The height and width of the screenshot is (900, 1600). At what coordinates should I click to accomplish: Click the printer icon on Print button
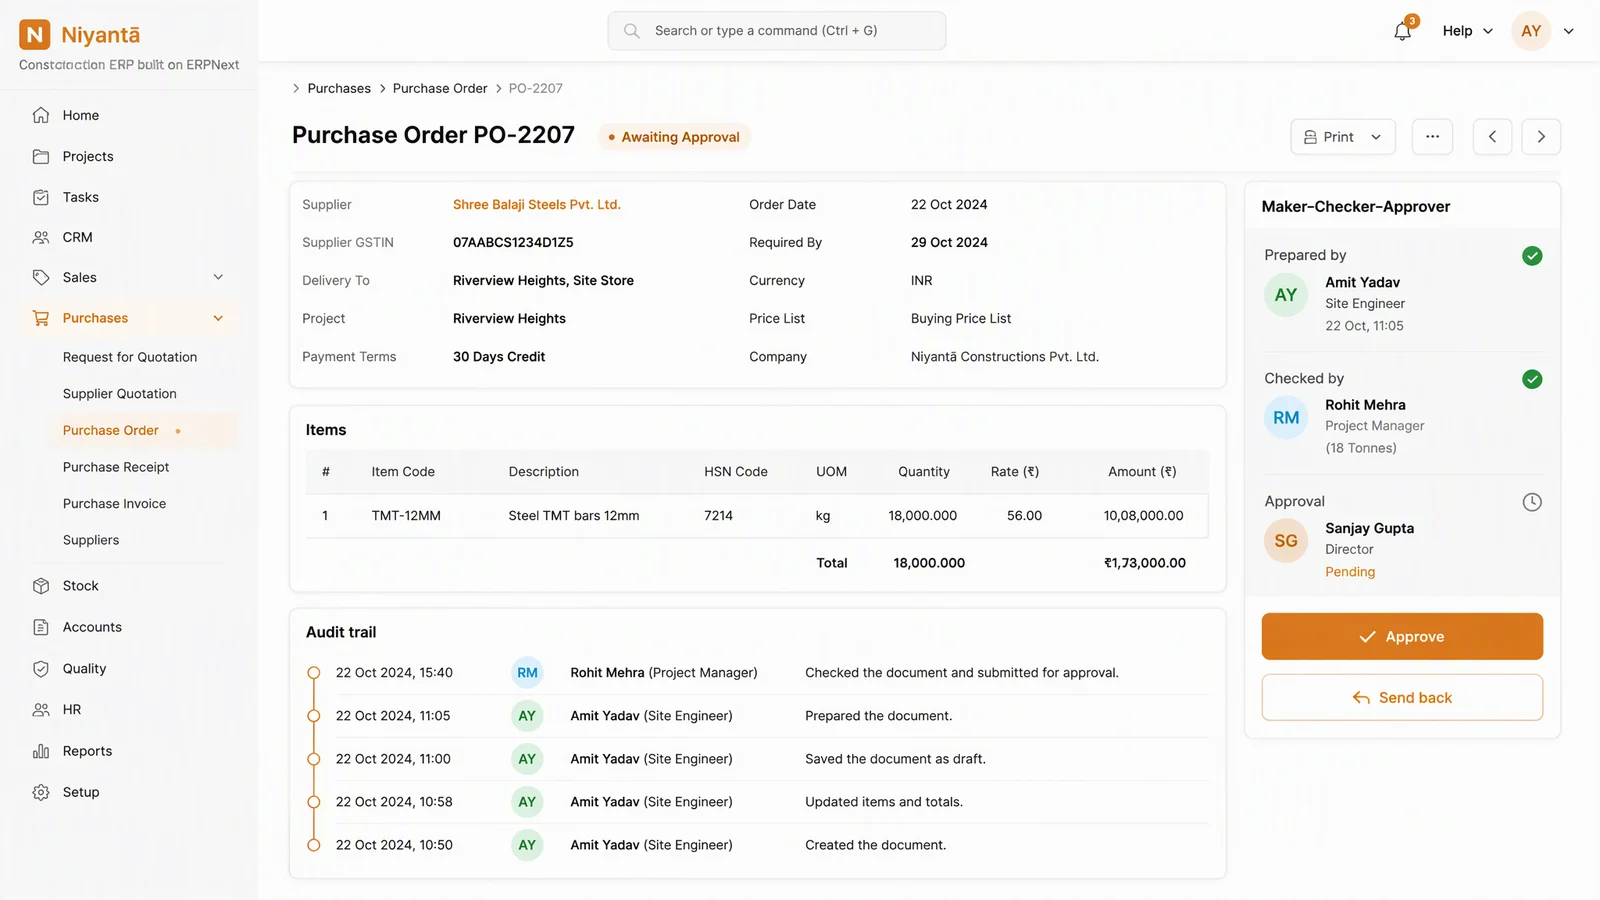1310,137
